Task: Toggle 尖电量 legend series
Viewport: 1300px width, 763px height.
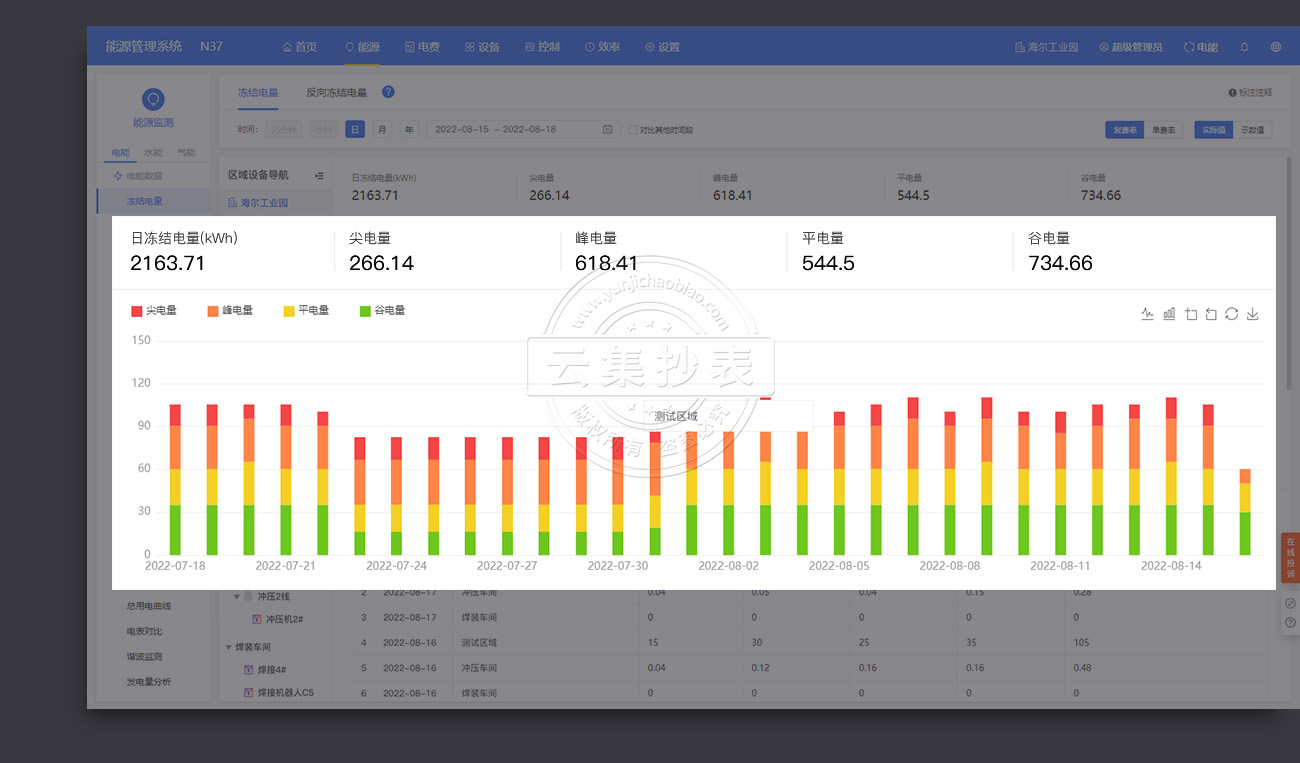Action: pyautogui.click(x=154, y=311)
